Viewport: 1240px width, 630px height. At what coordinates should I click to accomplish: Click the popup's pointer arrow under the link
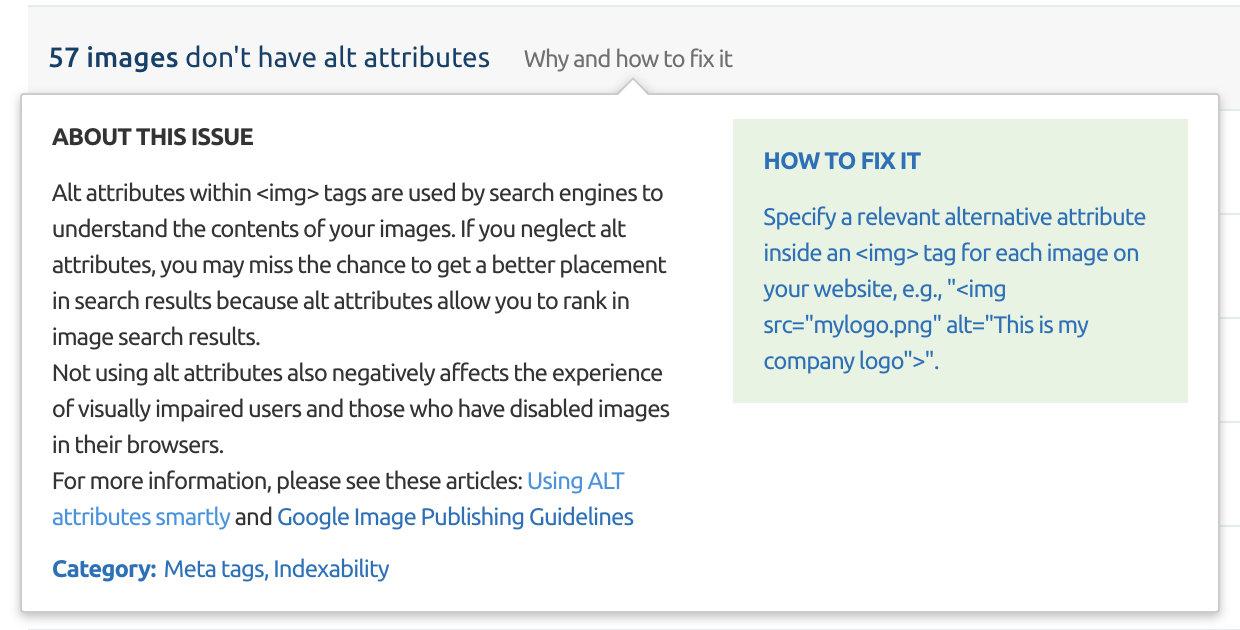click(x=631, y=88)
